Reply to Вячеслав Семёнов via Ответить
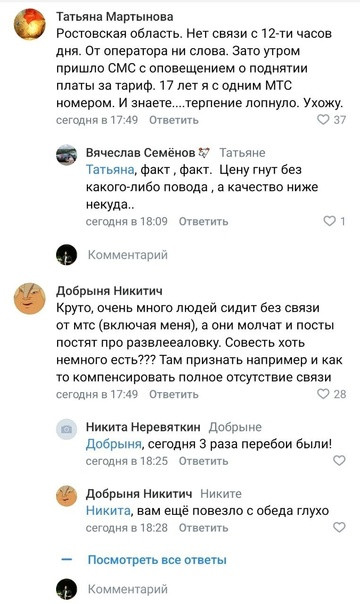 [203, 221]
